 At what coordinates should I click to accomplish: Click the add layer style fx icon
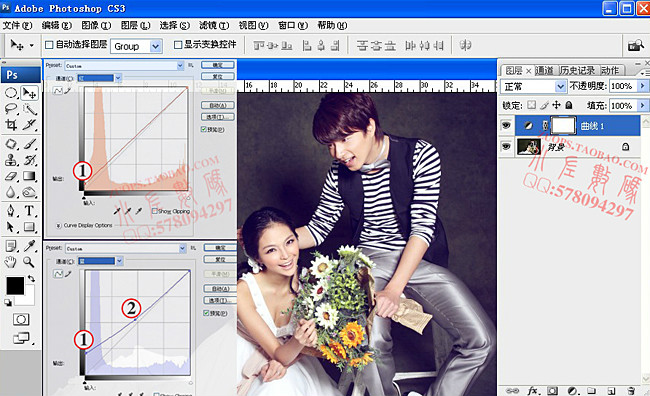click(x=533, y=391)
